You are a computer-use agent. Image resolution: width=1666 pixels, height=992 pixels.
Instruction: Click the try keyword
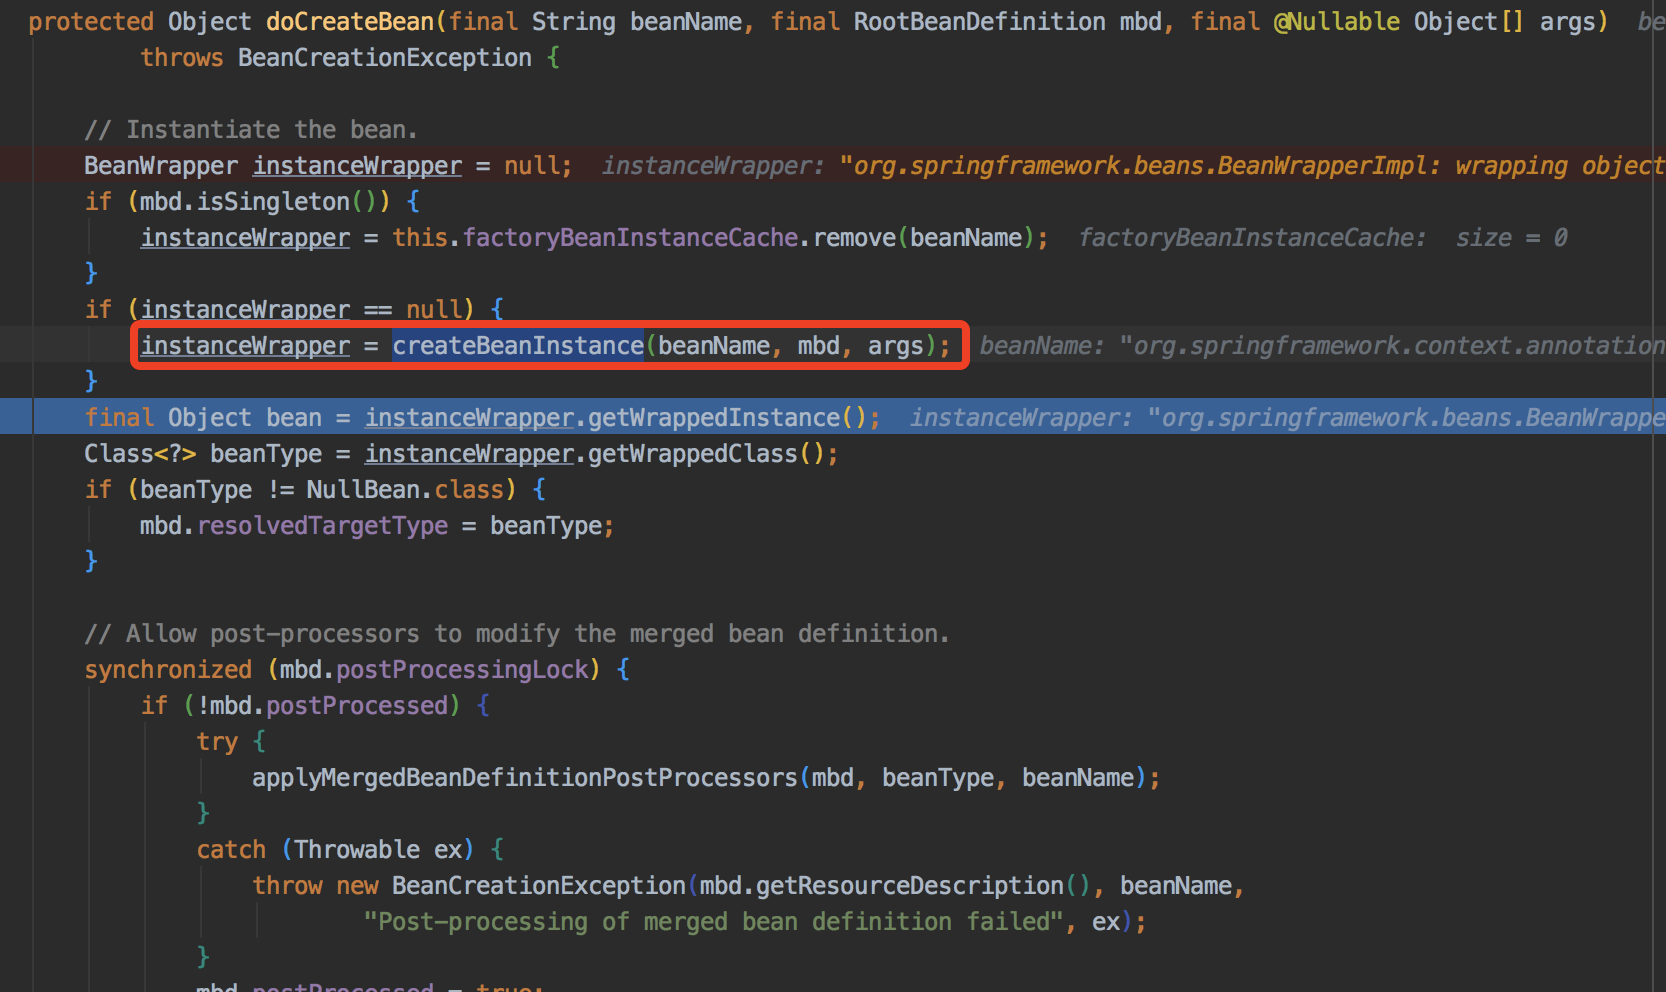(x=217, y=742)
